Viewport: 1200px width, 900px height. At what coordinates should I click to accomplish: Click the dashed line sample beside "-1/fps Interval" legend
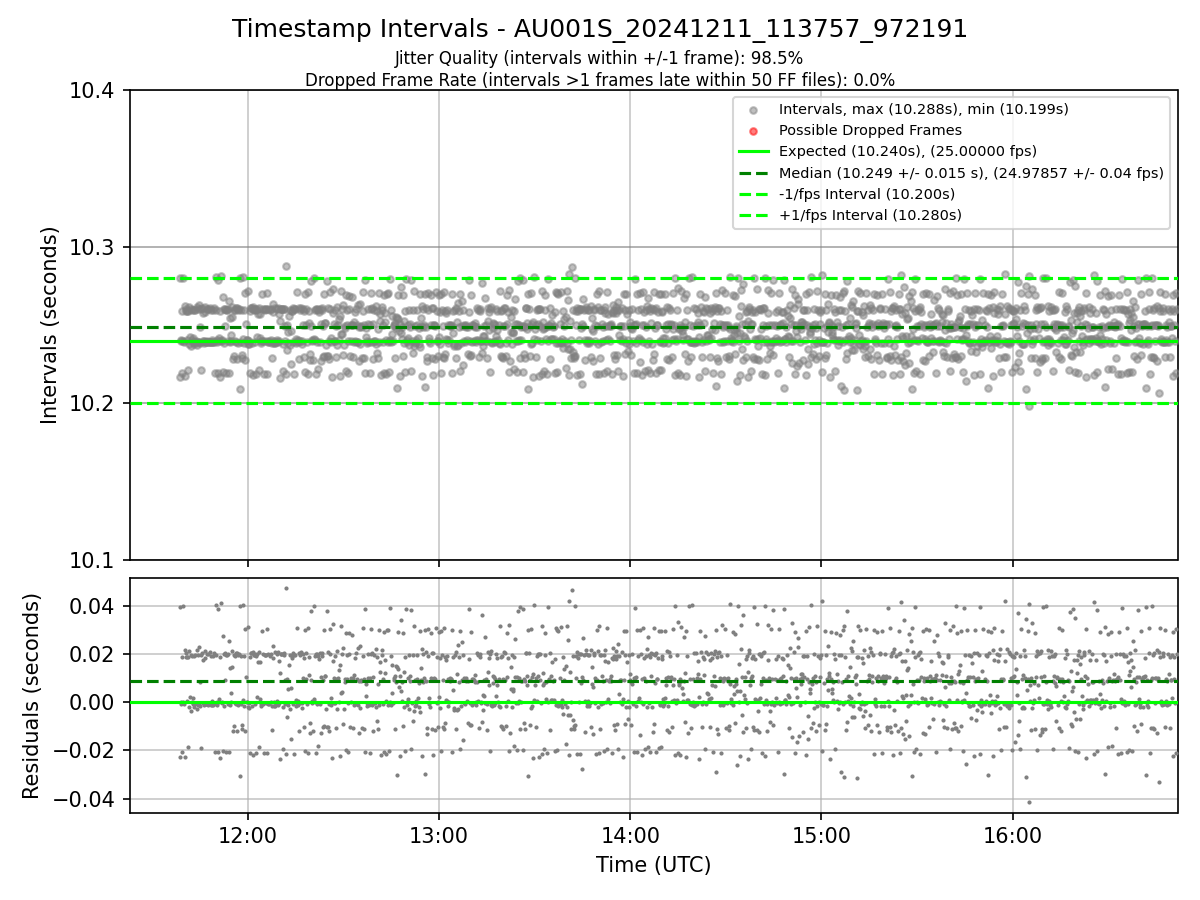(754, 194)
